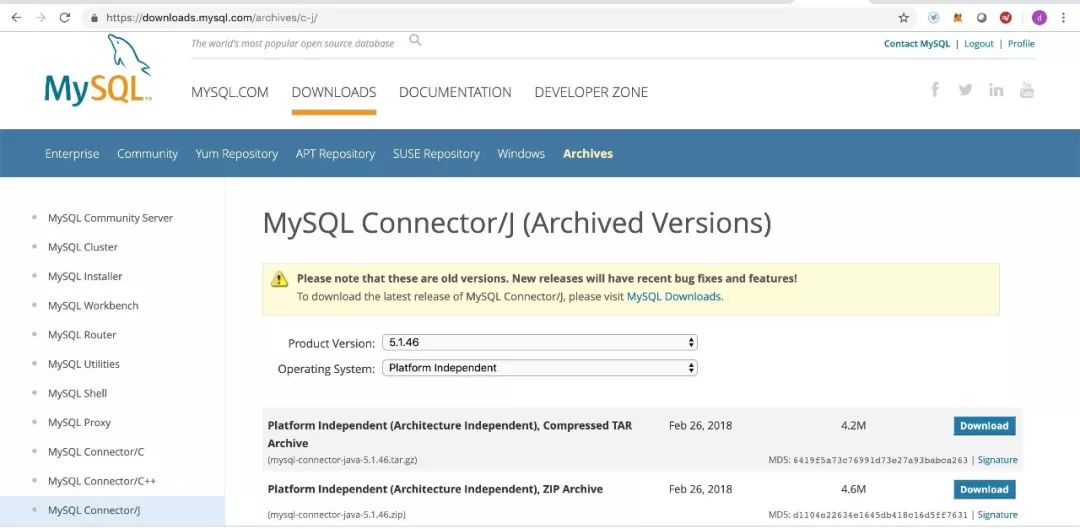The image size is (1080, 529).
Task: Follow the MySQL Downloads link in notice
Action: tap(674, 297)
